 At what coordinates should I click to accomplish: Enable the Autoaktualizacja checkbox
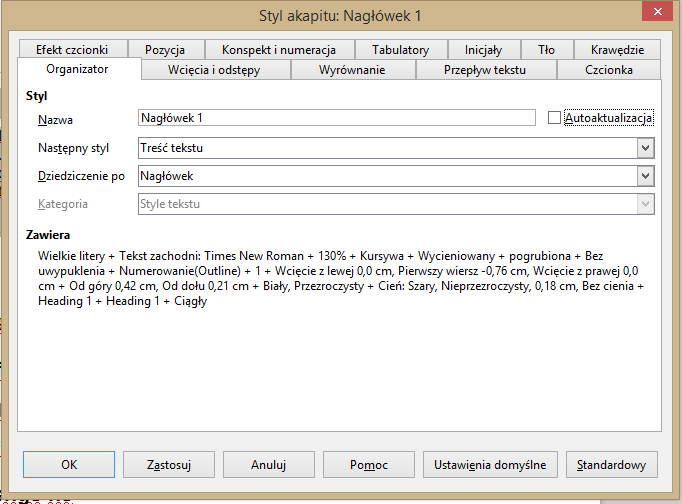(554, 118)
